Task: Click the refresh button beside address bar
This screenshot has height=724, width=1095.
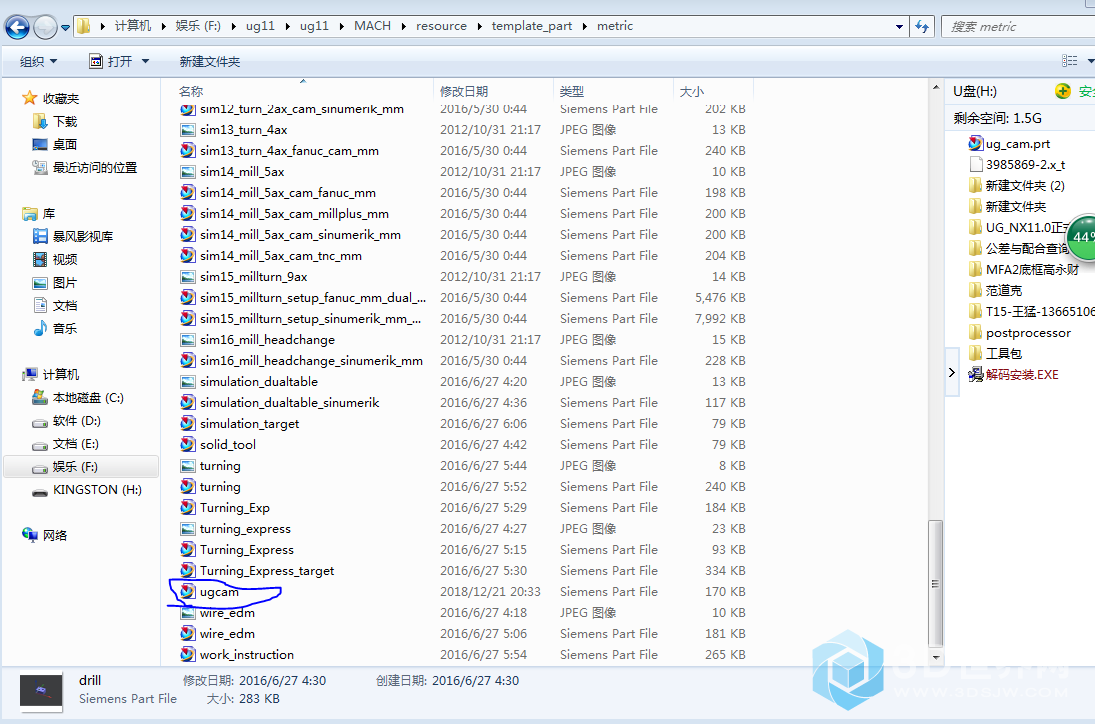Action: 923,27
